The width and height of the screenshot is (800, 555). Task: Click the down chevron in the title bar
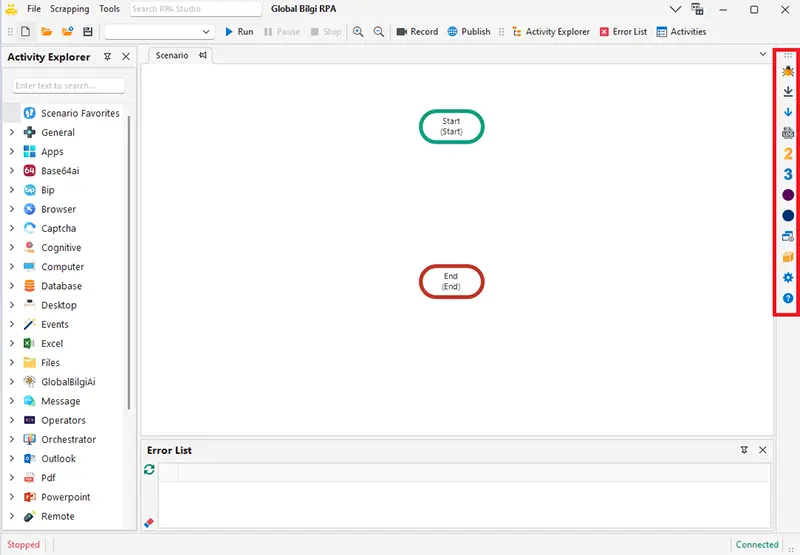point(675,9)
